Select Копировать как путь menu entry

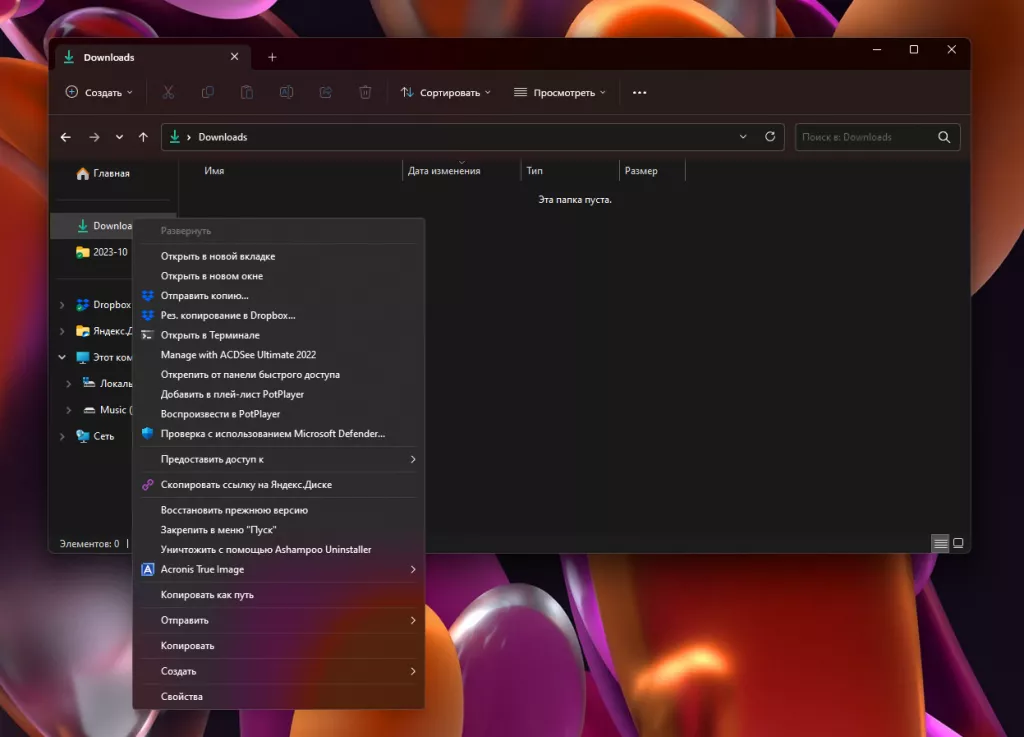(207, 595)
